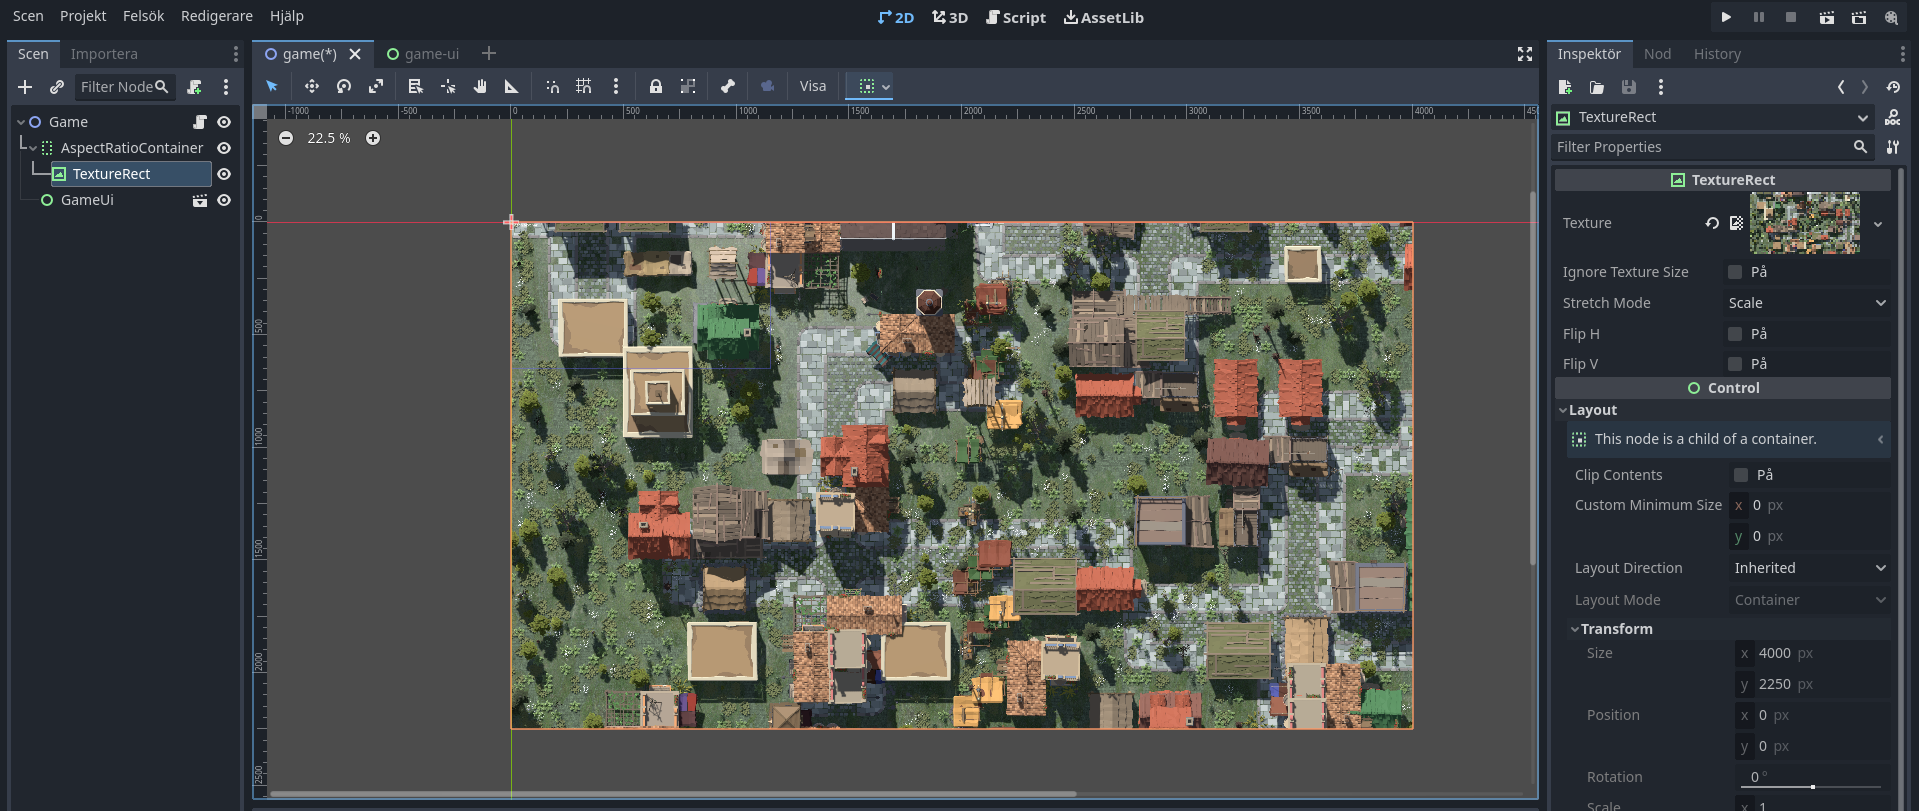Focus the Filter Nodes search field

(125, 87)
